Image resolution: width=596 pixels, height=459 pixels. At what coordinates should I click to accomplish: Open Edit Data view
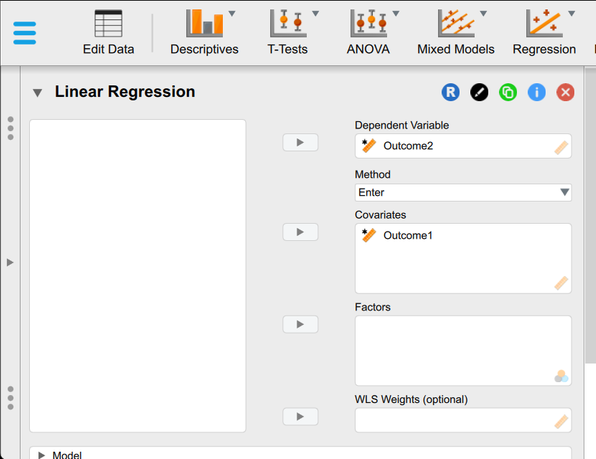(x=108, y=33)
